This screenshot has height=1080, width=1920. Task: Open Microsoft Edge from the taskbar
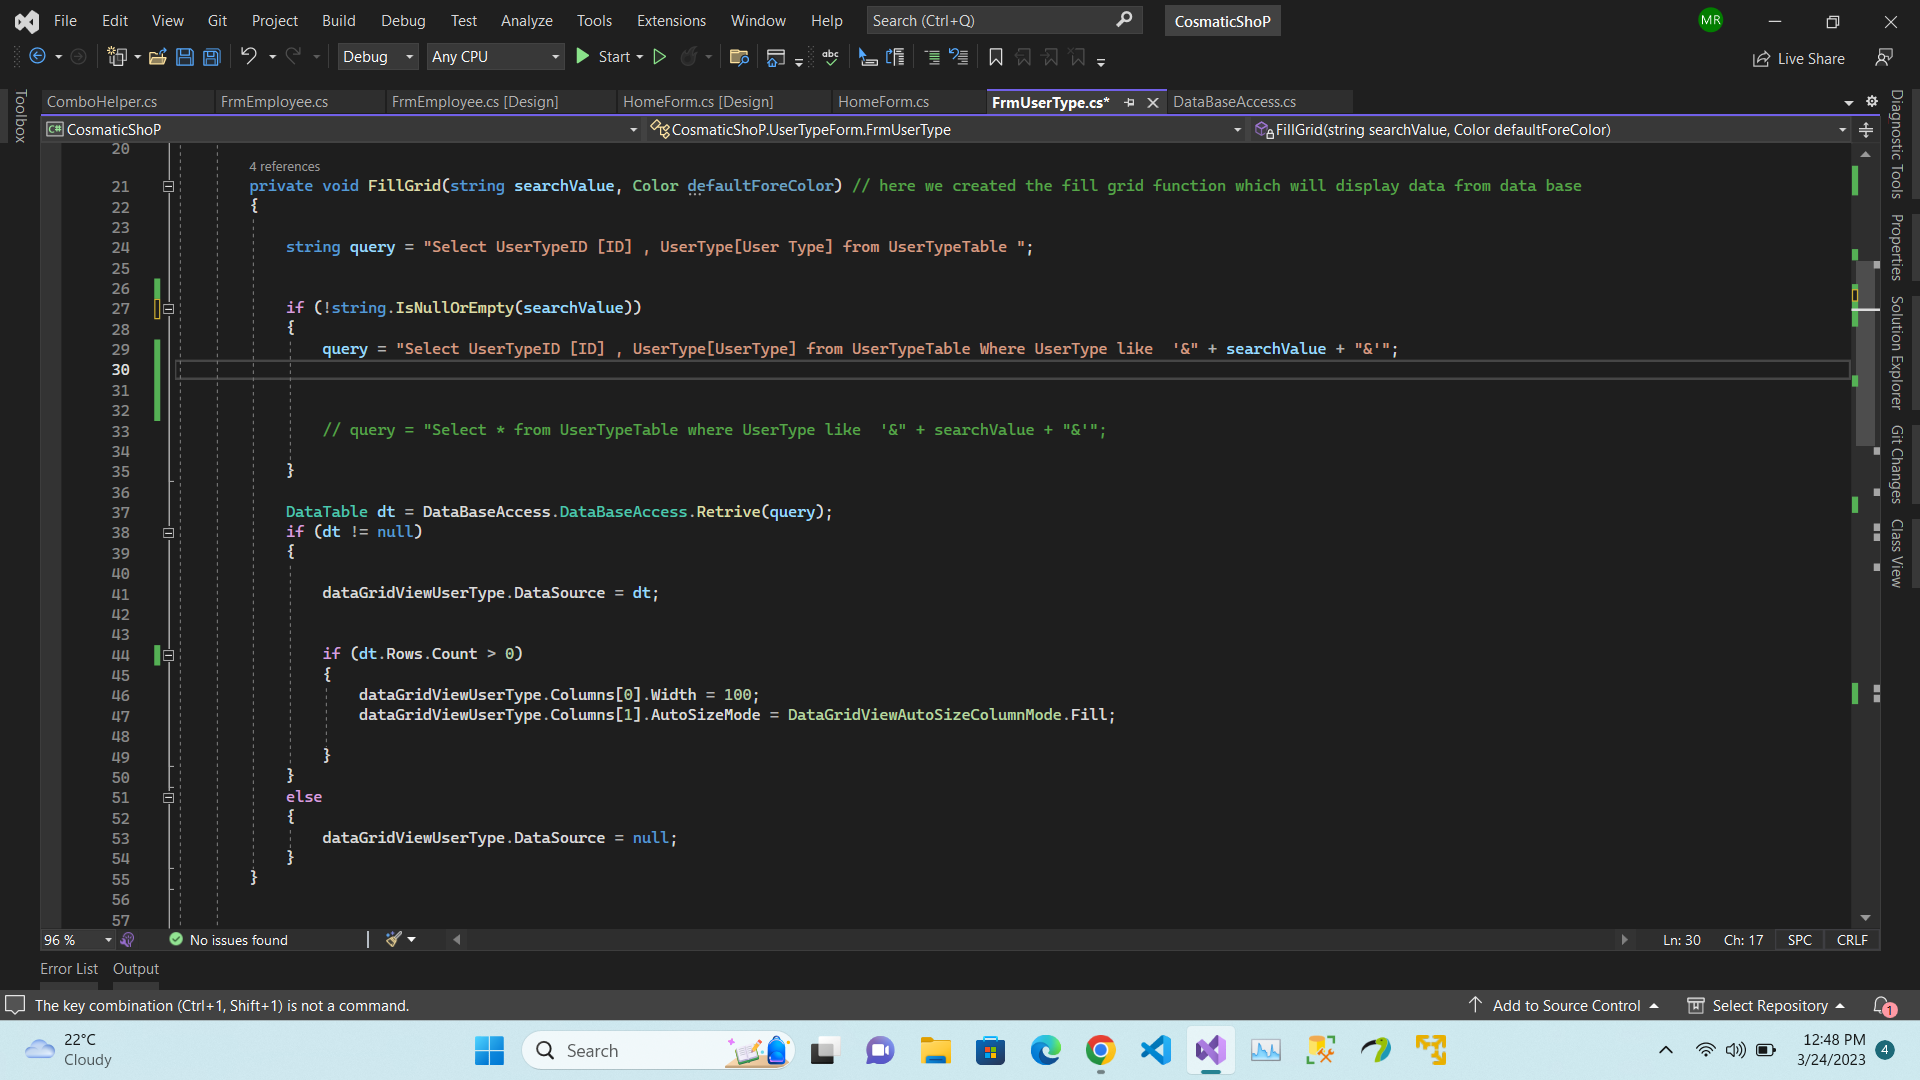[1046, 1050]
